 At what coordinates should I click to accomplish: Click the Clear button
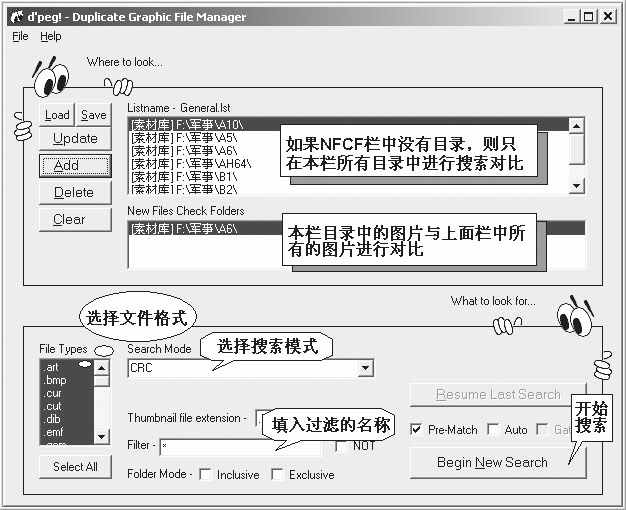tap(75, 219)
